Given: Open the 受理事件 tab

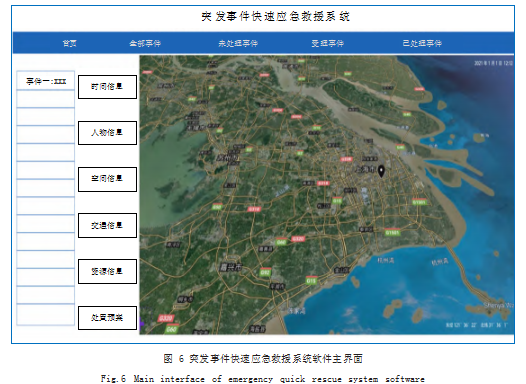Looking at the screenshot, I should pos(327,43).
